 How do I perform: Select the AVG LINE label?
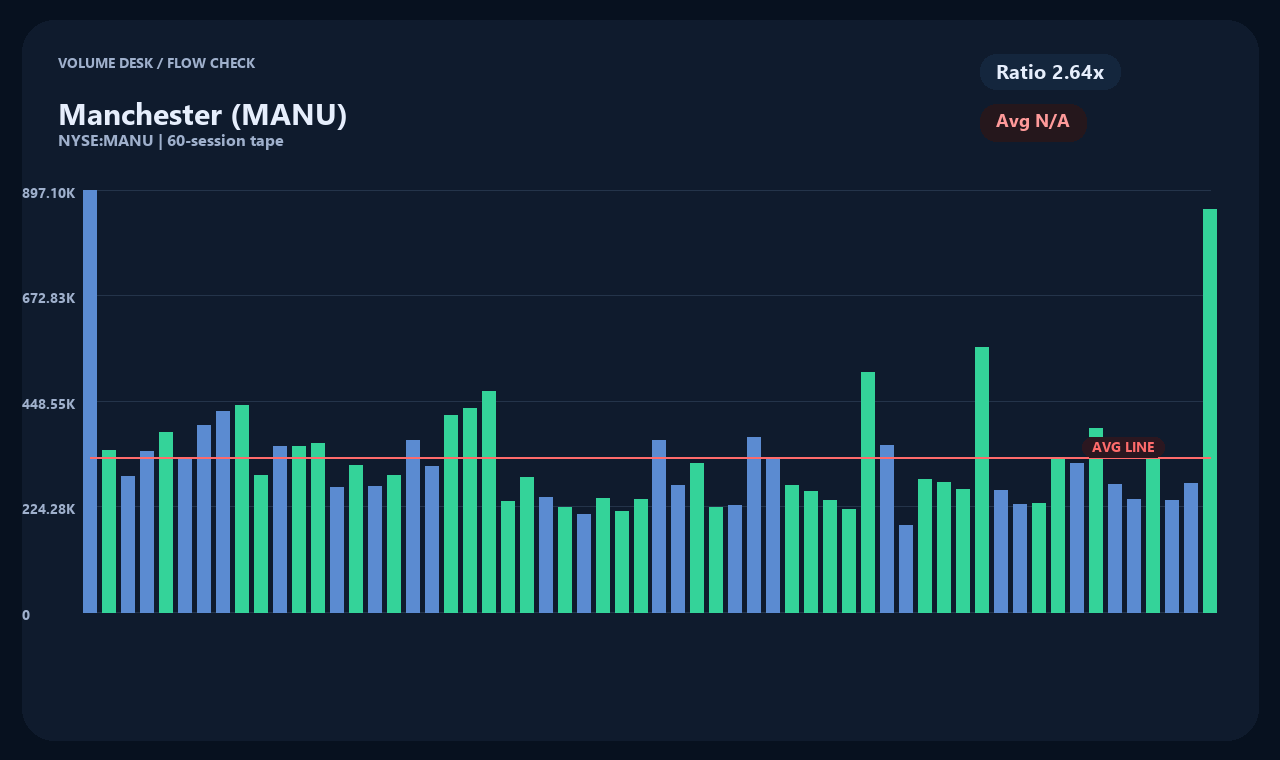tap(1123, 447)
